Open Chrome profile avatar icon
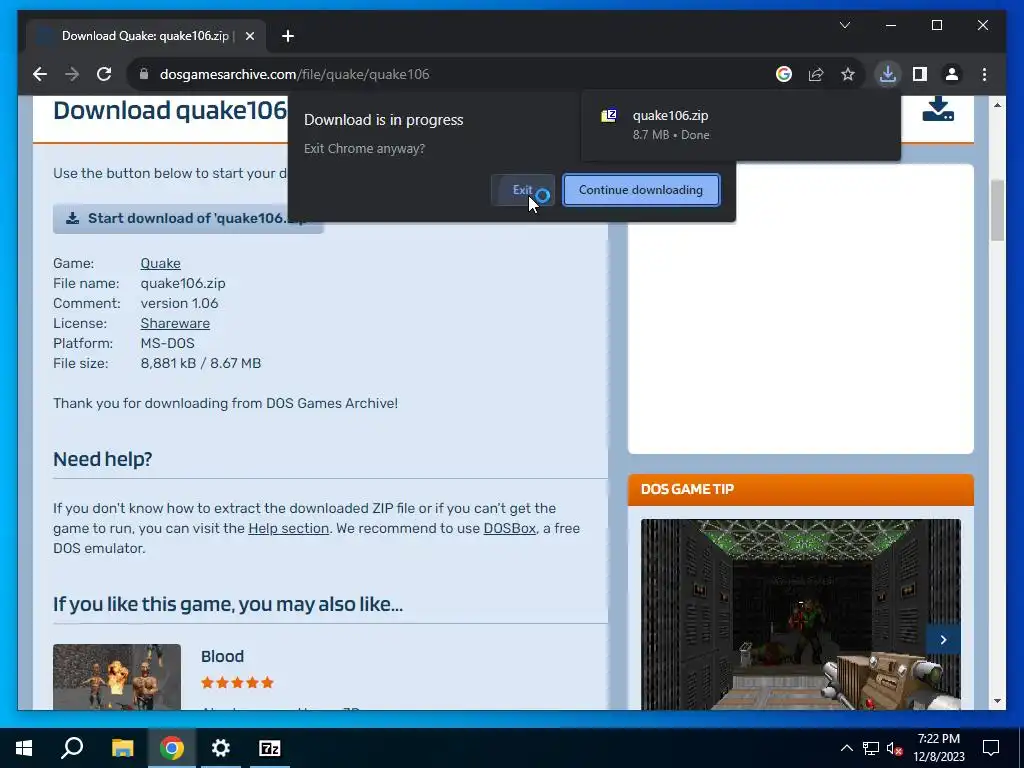 tap(952, 74)
